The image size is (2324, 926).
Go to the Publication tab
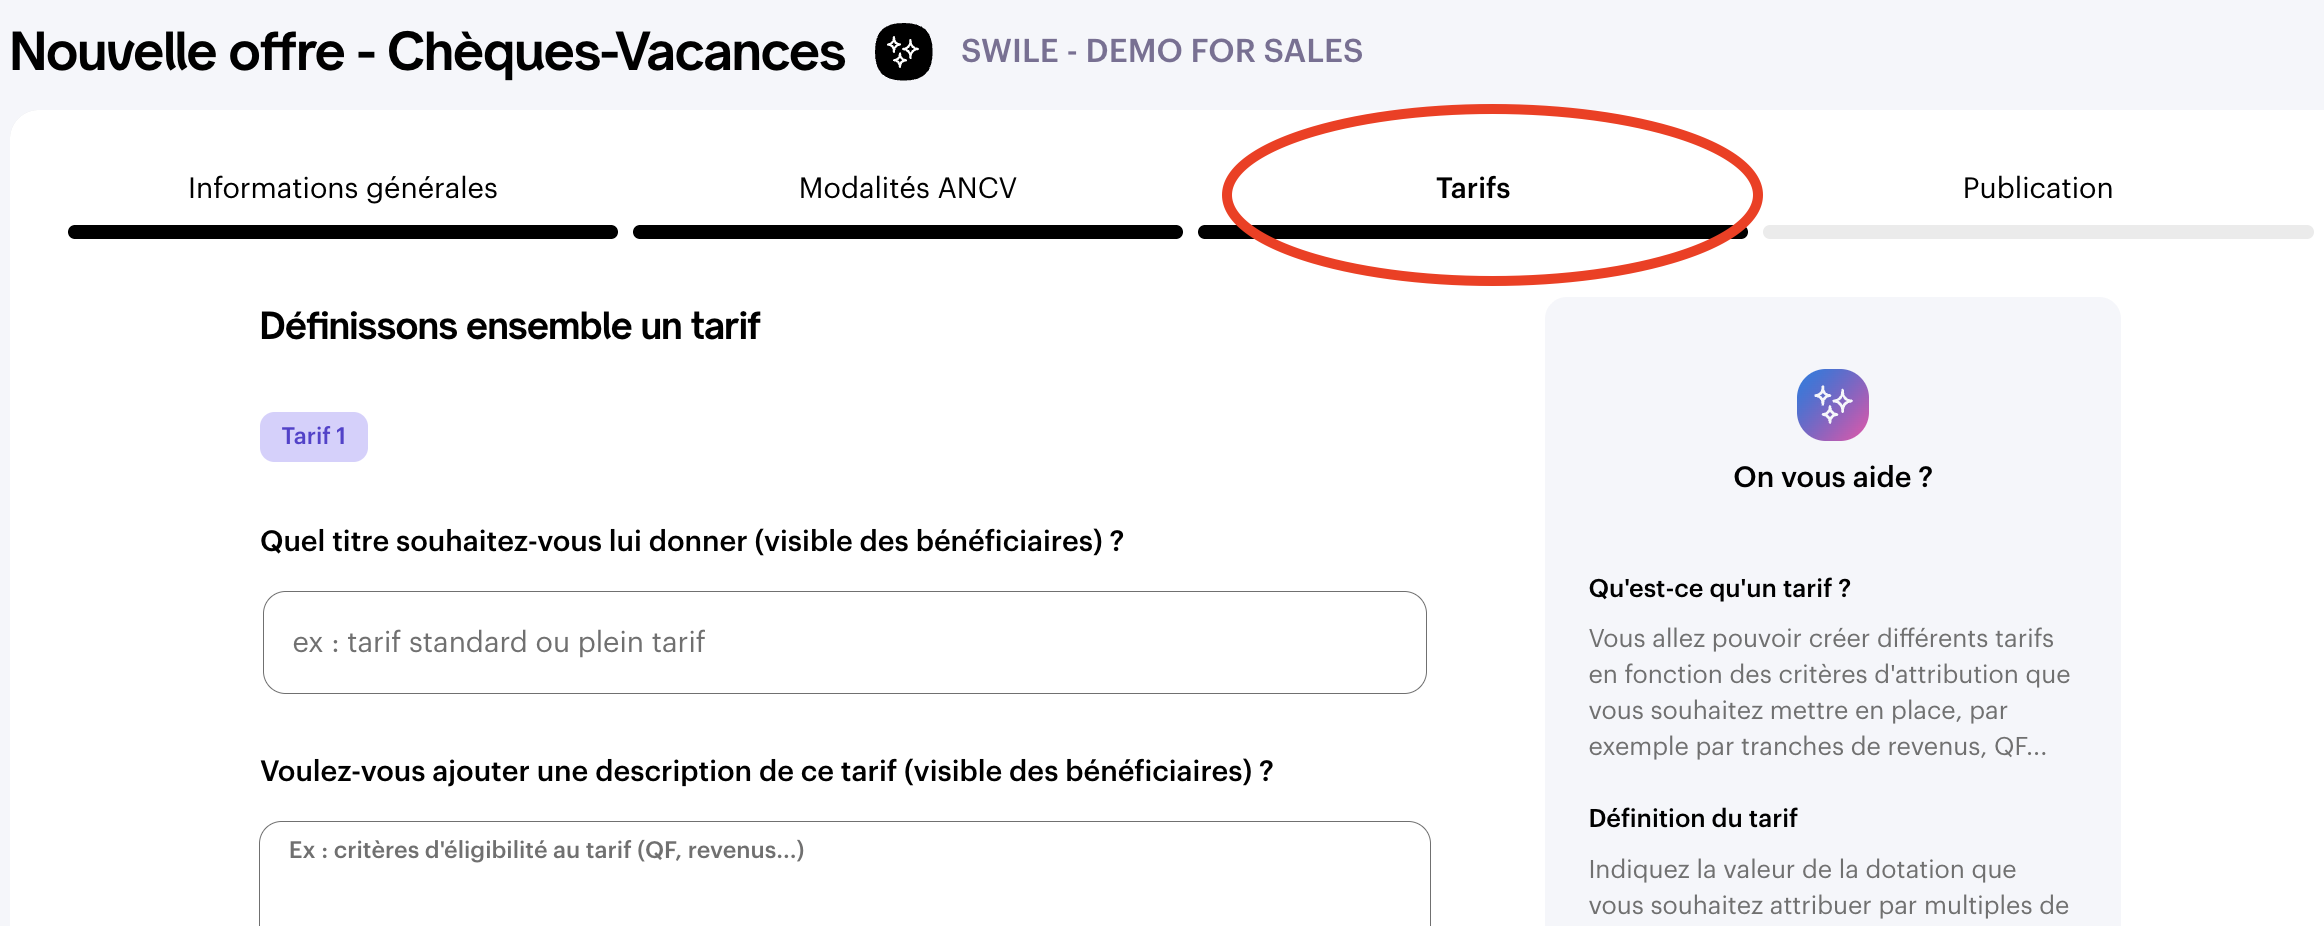point(2037,188)
